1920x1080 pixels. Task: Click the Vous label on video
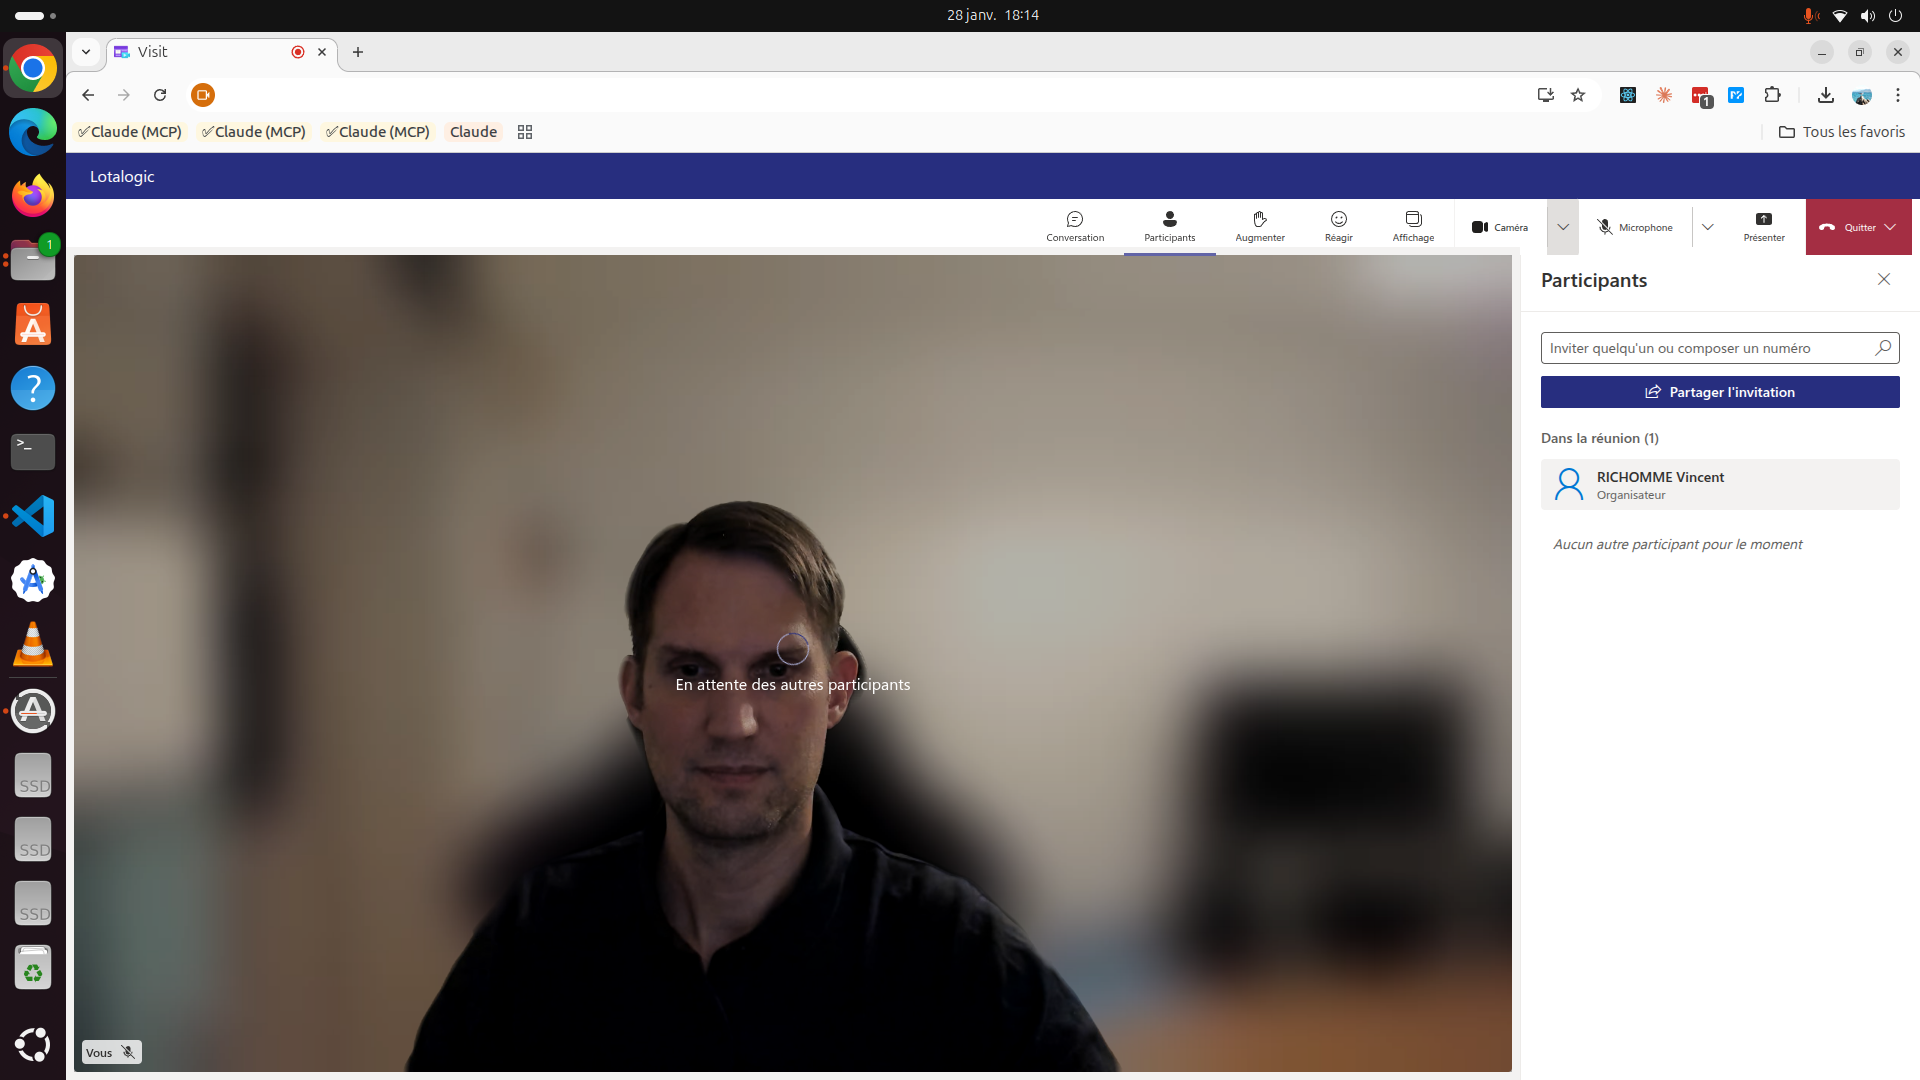(x=99, y=1052)
